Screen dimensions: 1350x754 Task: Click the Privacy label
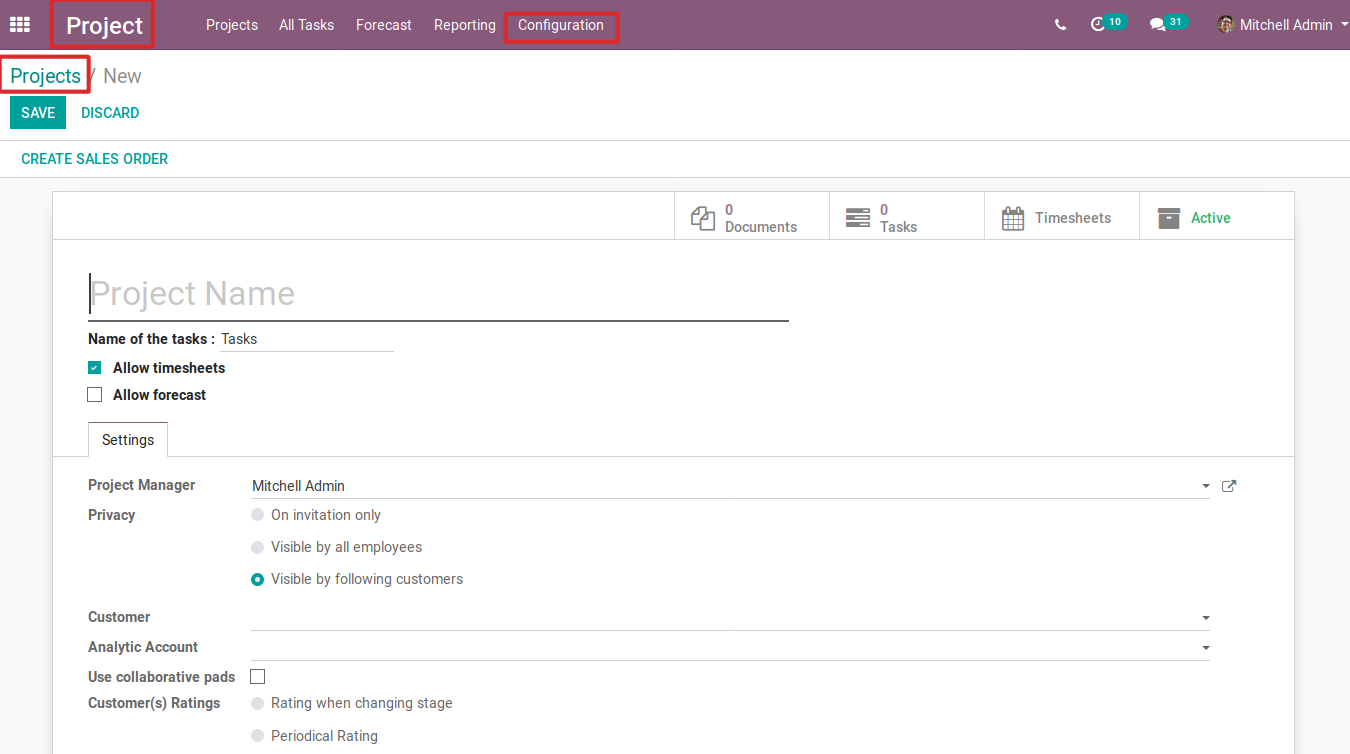pos(111,515)
